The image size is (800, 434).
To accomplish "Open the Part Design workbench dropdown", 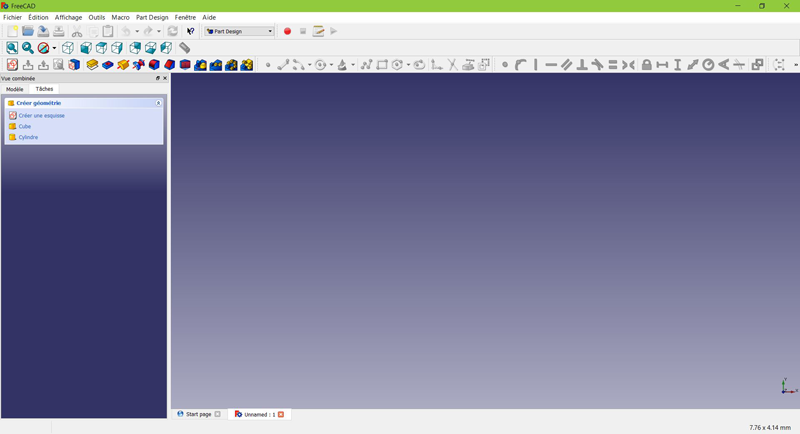I will click(x=239, y=31).
